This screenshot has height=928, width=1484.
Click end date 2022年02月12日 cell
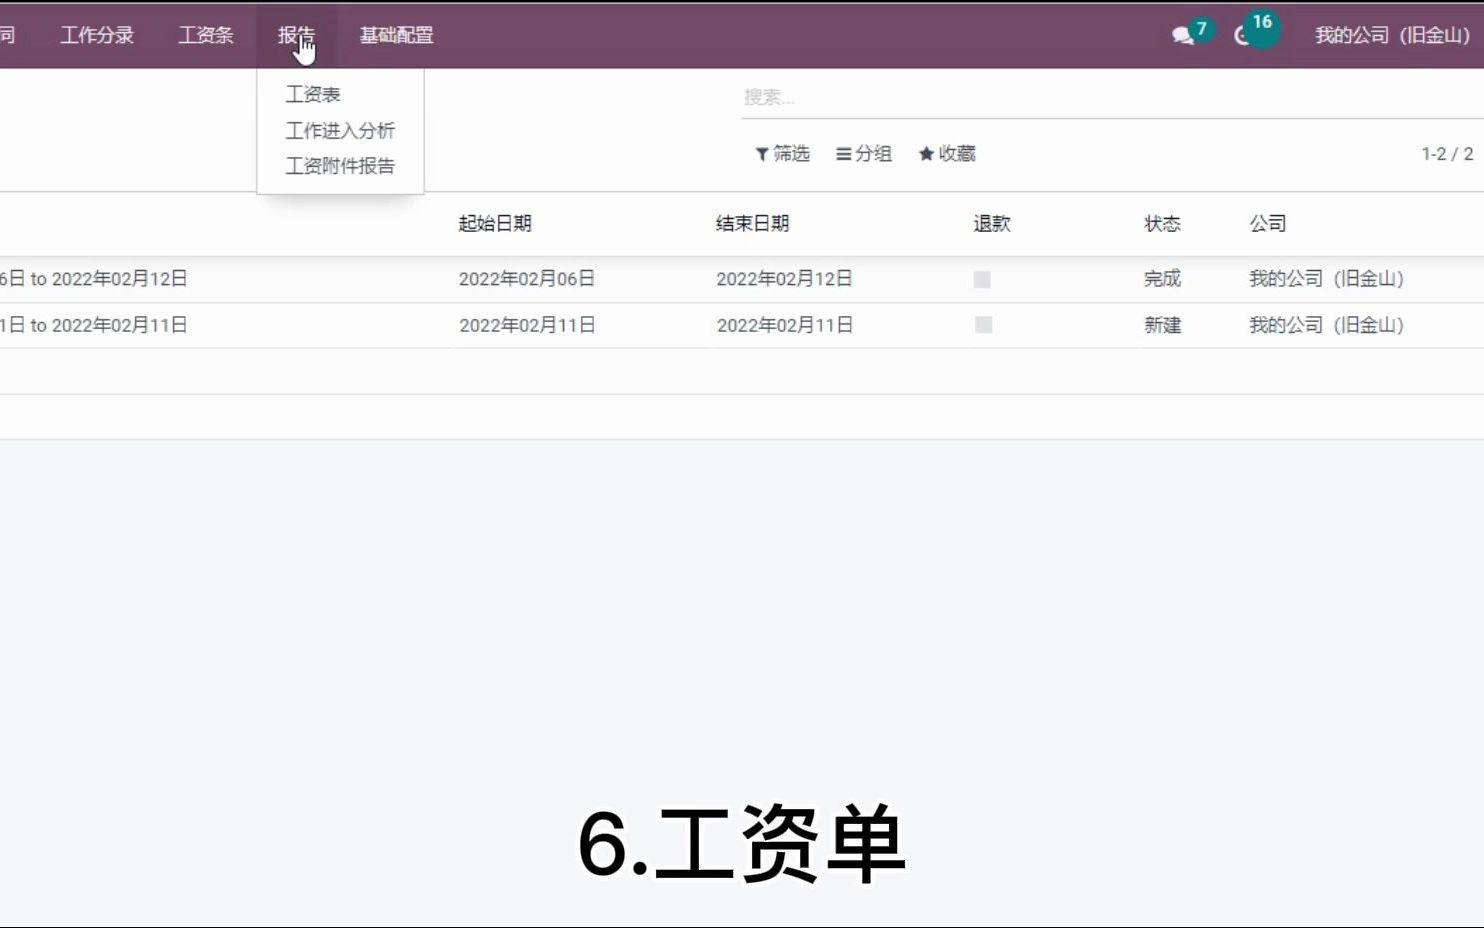[785, 279]
